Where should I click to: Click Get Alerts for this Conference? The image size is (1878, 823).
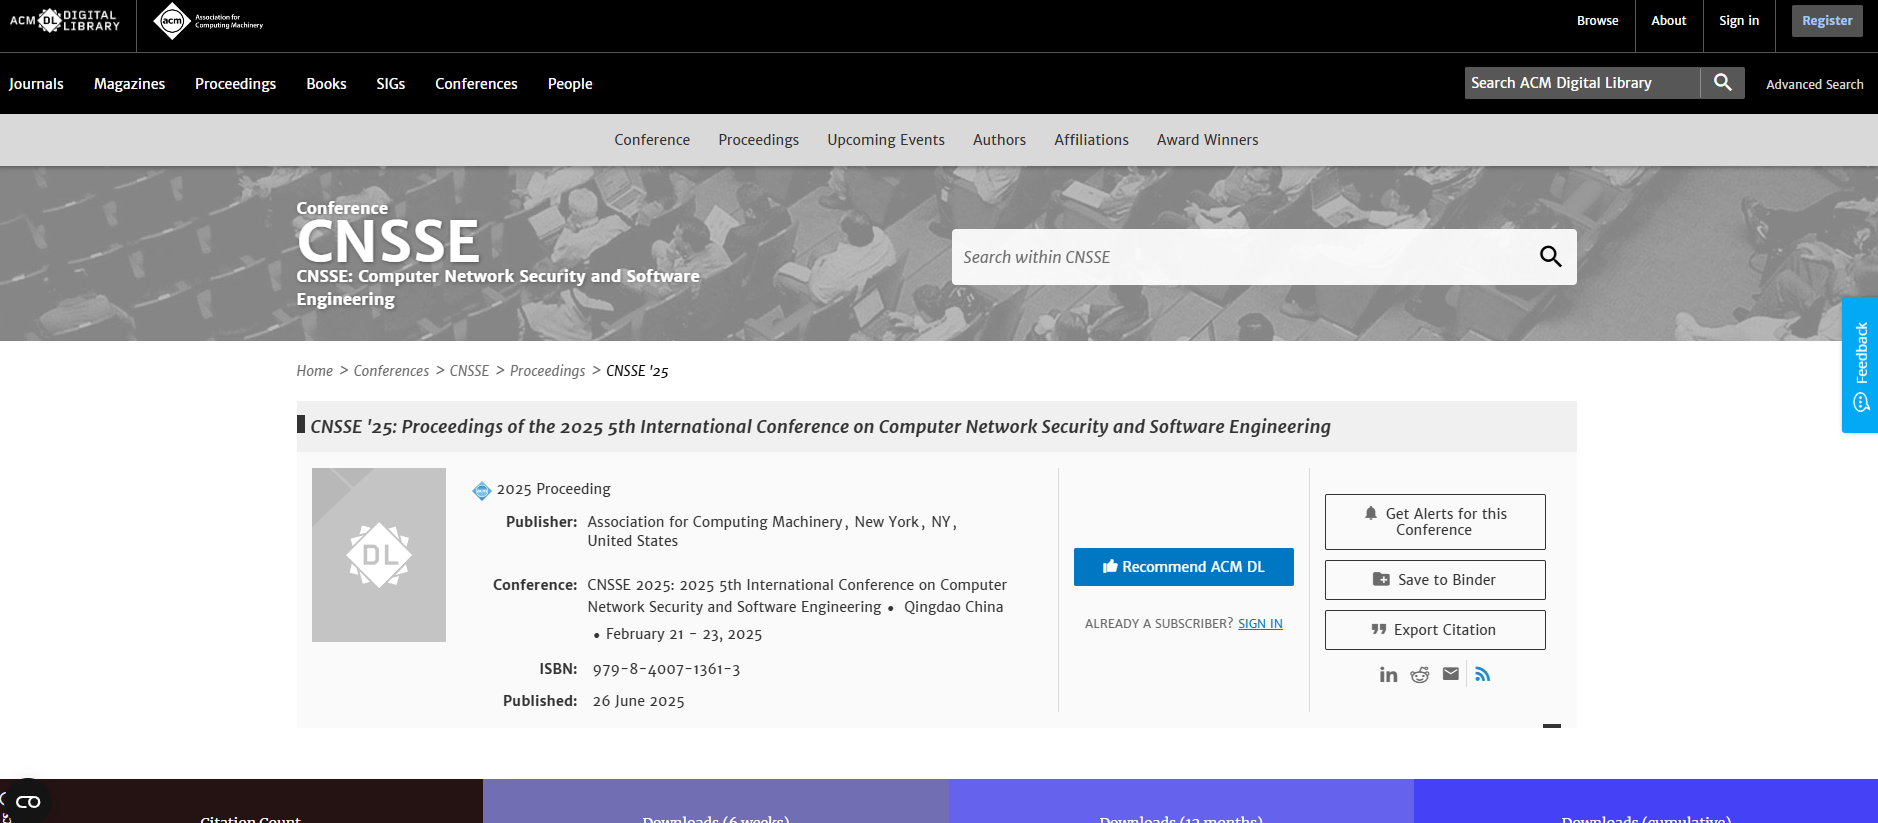pos(1435,522)
